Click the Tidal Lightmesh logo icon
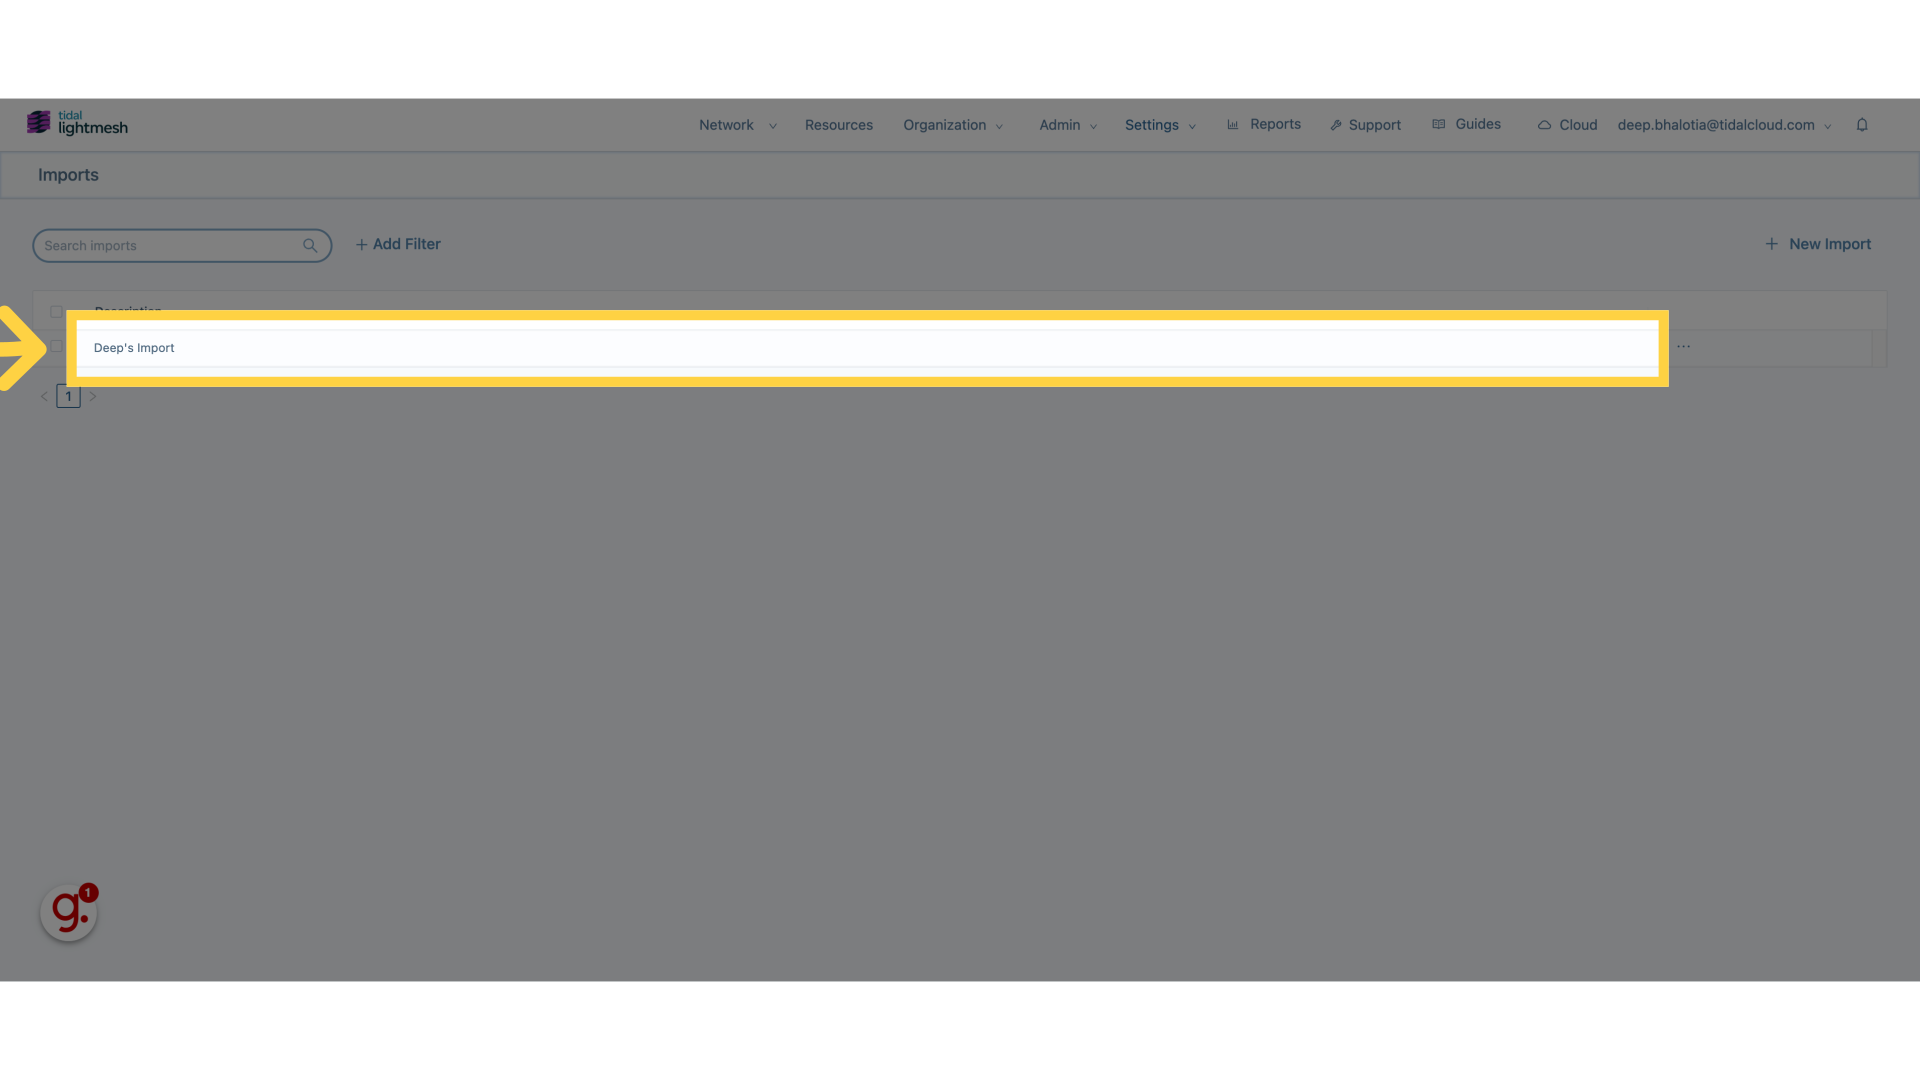Screen dimensions: 1920x1080 [38, 123]
